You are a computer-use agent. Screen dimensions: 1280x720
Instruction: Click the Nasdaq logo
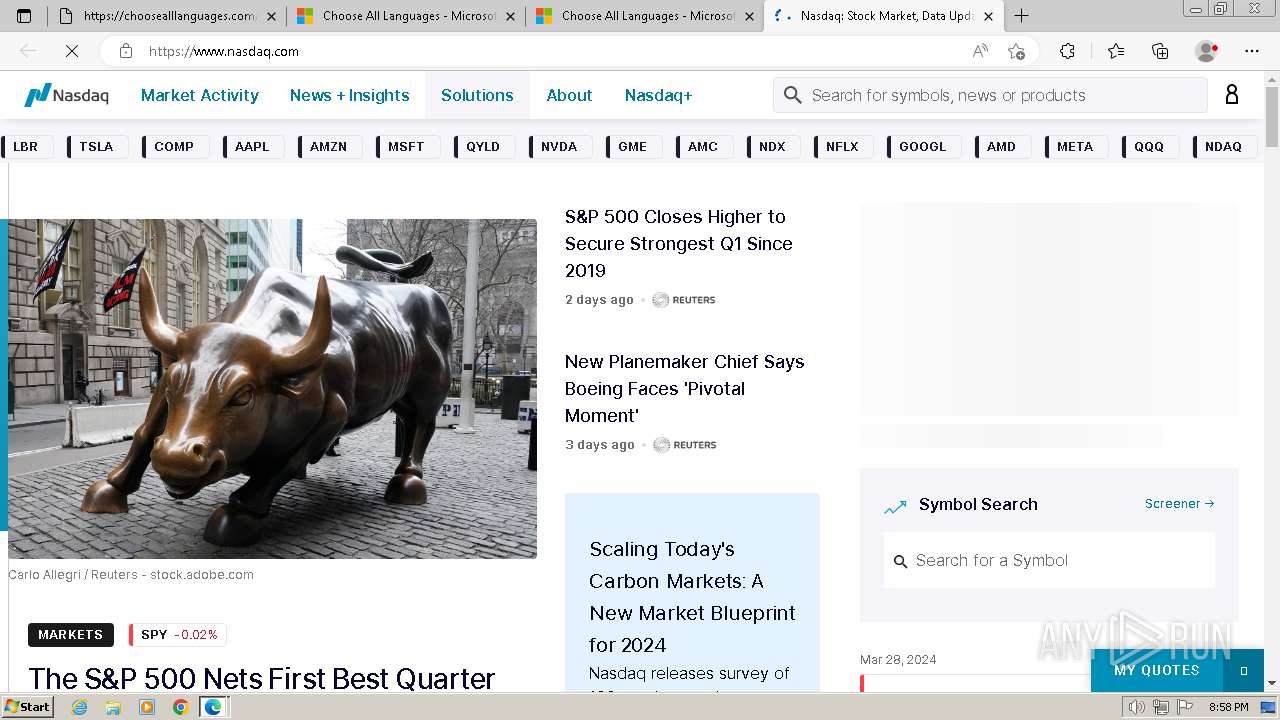tap(66, 95)
